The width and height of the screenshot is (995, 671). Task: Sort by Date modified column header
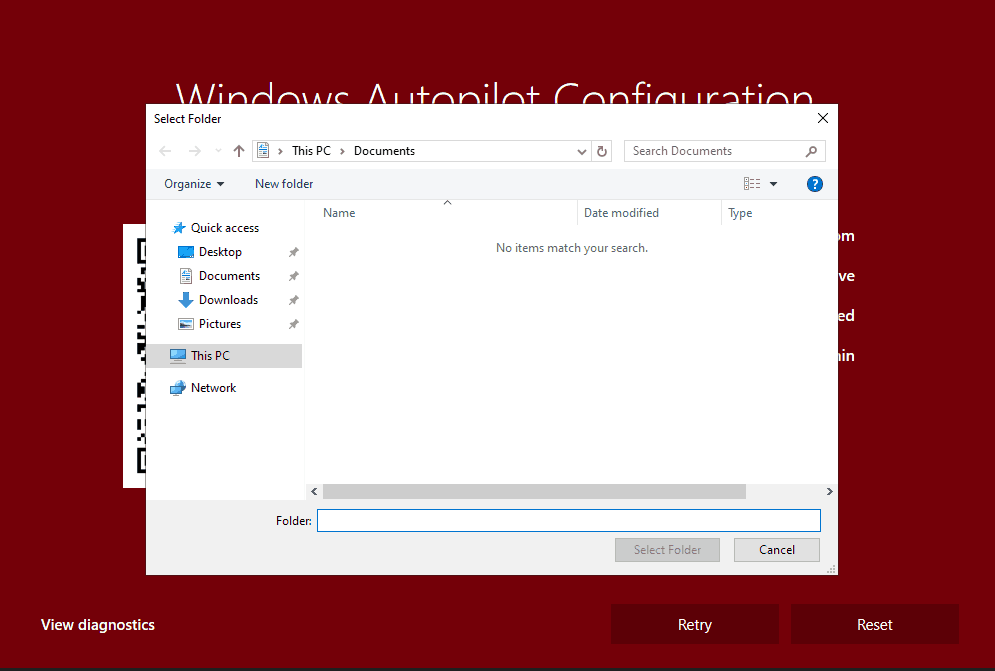click(x=621, y=213)
